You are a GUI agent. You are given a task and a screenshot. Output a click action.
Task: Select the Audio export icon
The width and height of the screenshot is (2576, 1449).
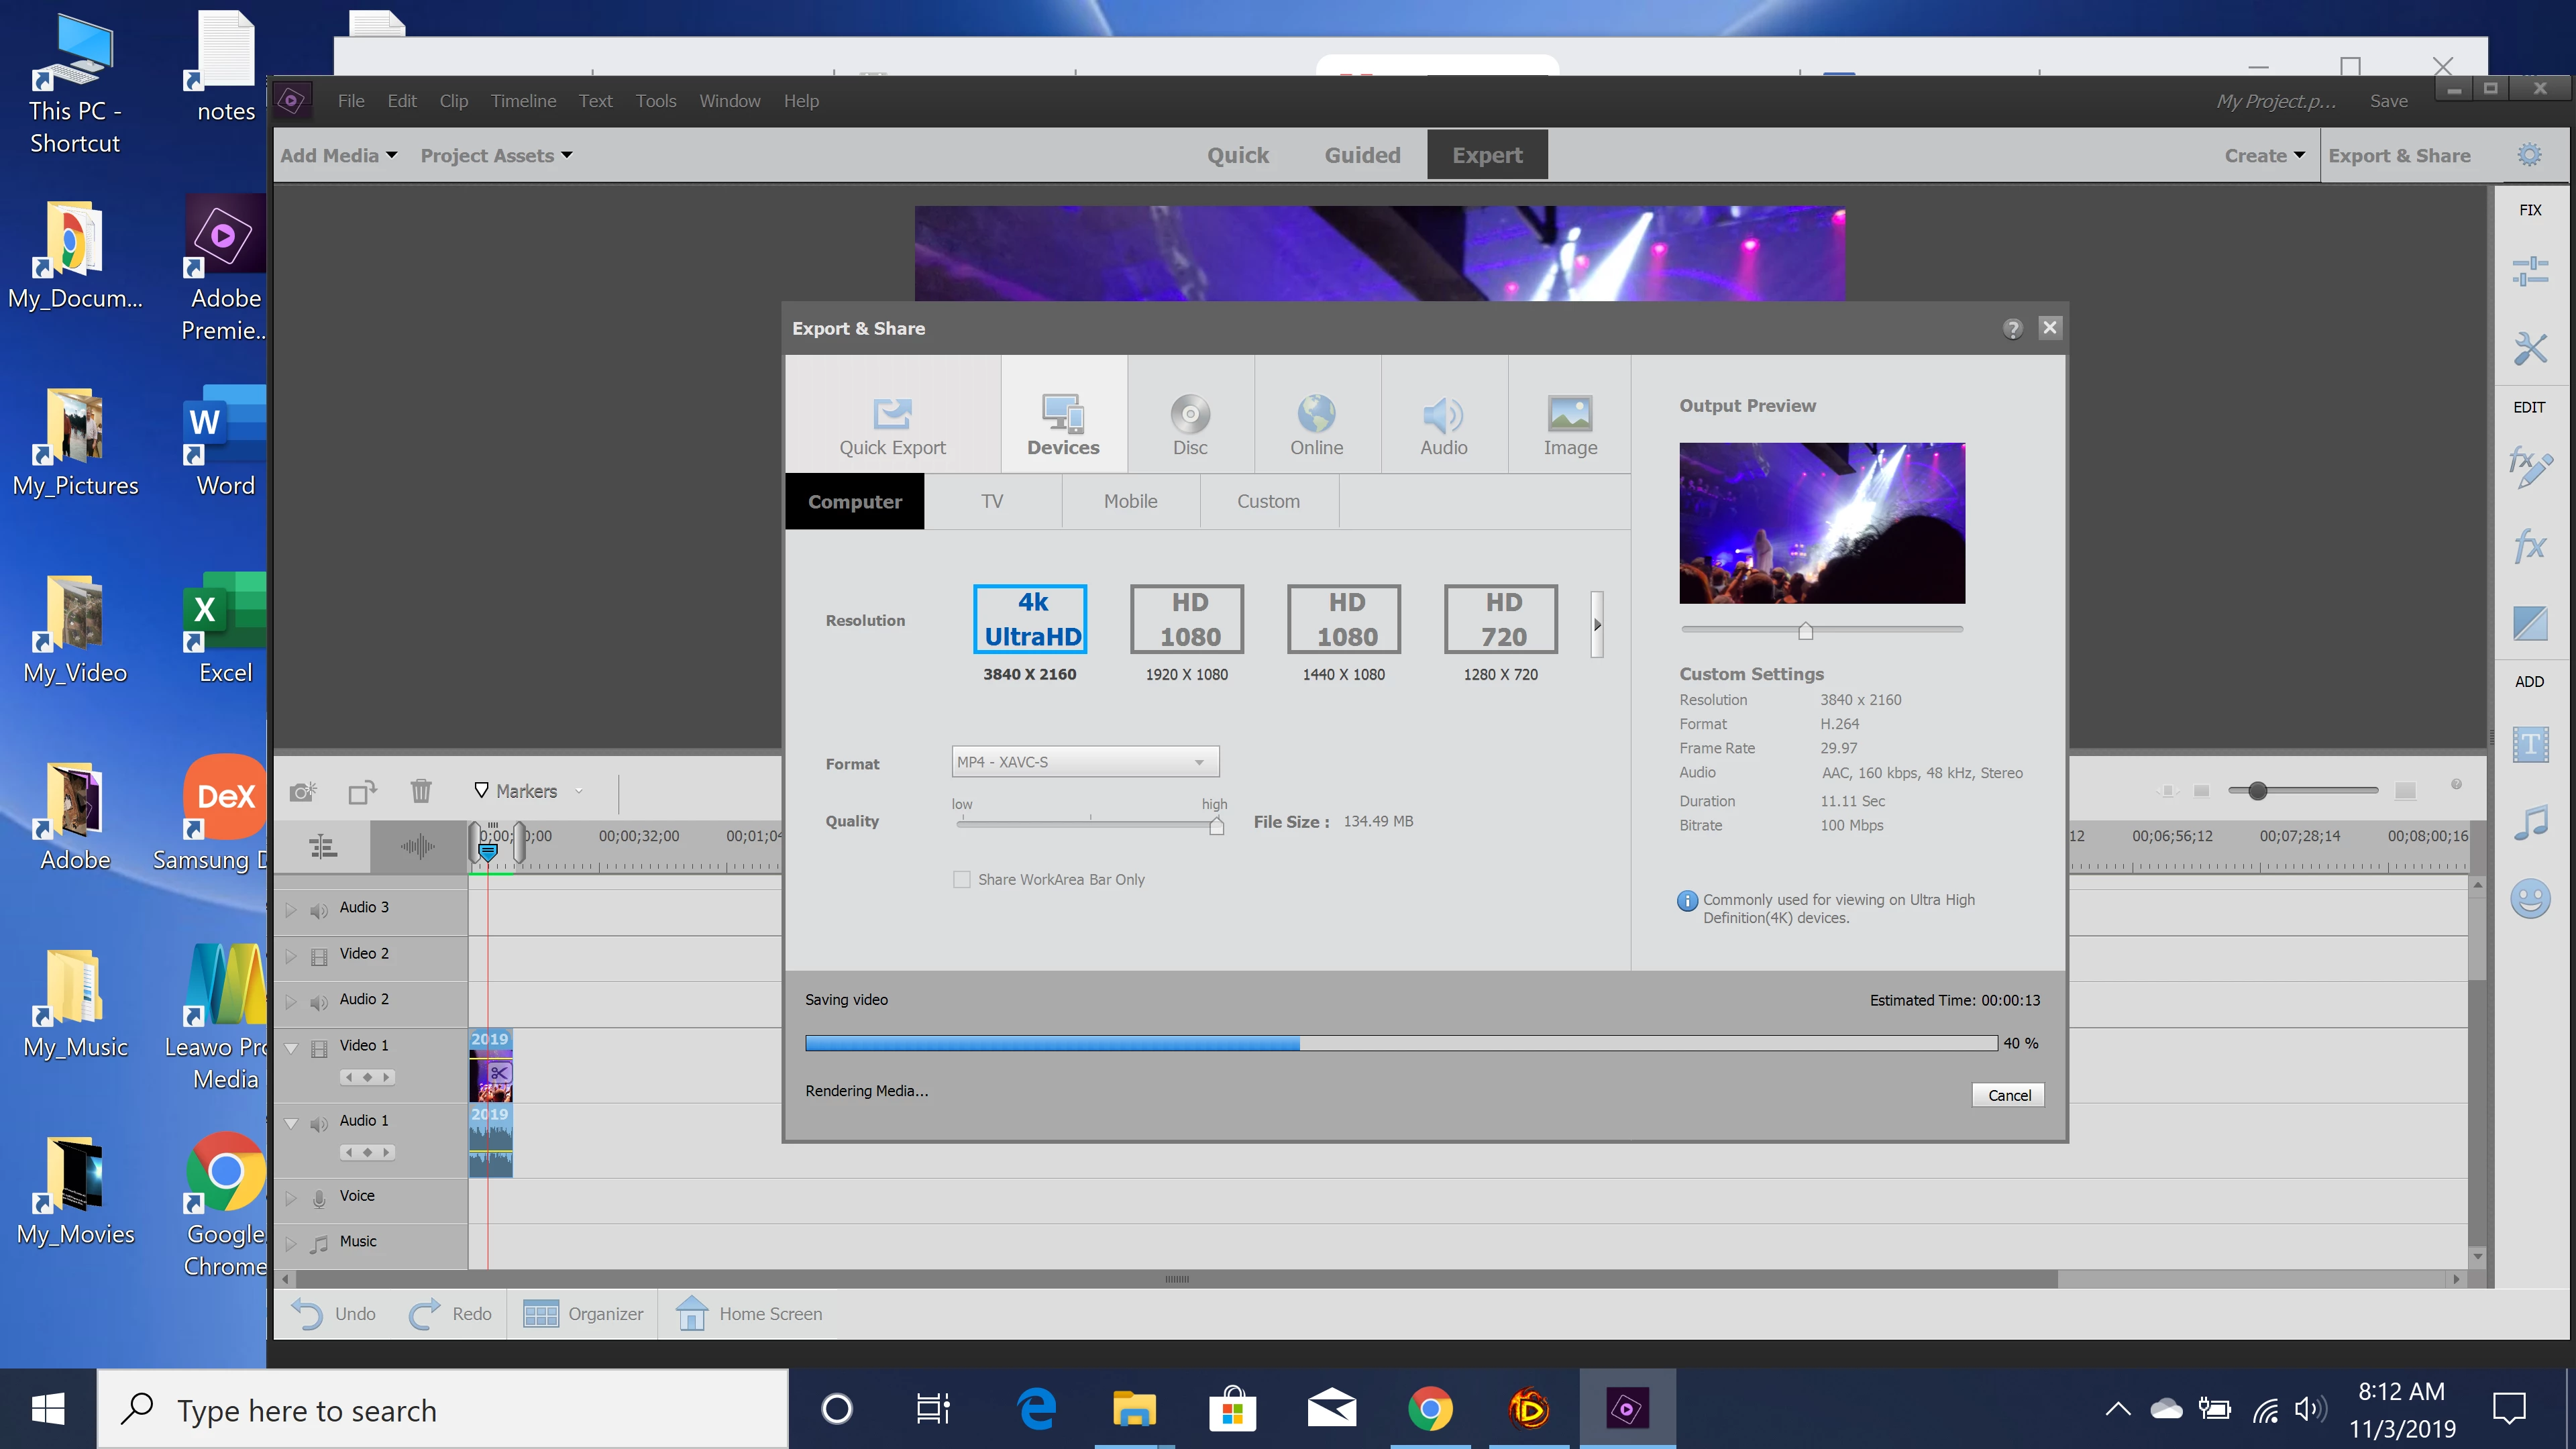pyautogui.click(x=1443, y=414)
